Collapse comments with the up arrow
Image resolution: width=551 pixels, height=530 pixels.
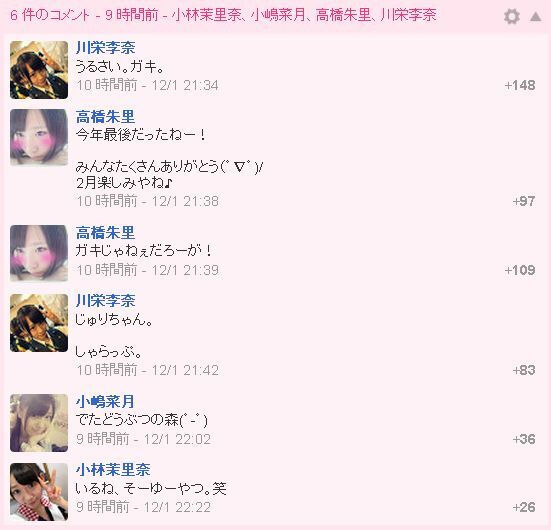click(x=536, y=16)
